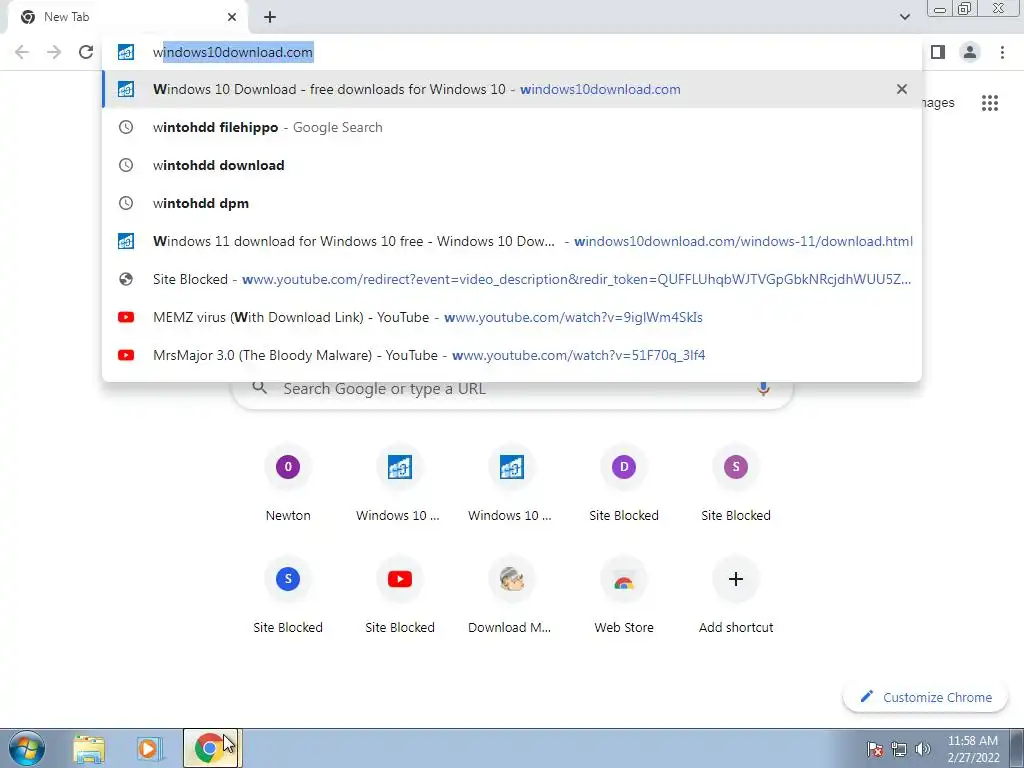1024x768 pixels.
Task: Open the Newton shortcut
Action: click(288, 484)
